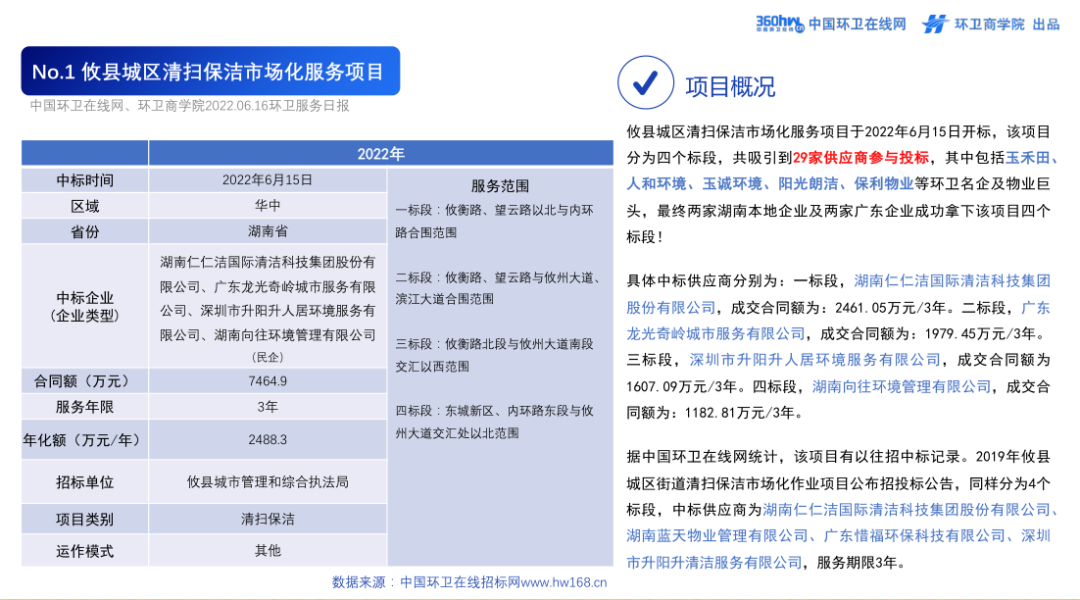Click the No.1 攸县城区清扫保洁 title banner
The width and height of the screenshot is (1080, 600).
pos(210,71)
